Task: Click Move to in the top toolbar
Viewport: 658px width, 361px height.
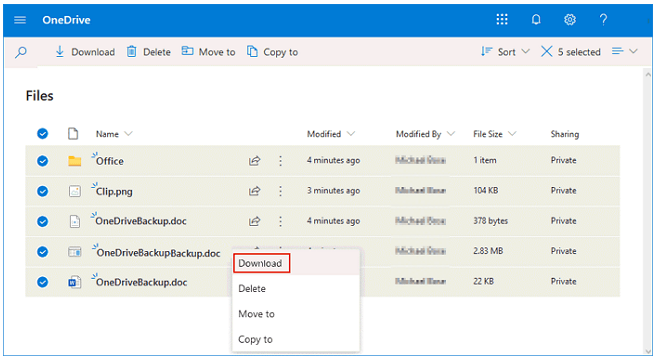Action: click(x=208, y=52)
